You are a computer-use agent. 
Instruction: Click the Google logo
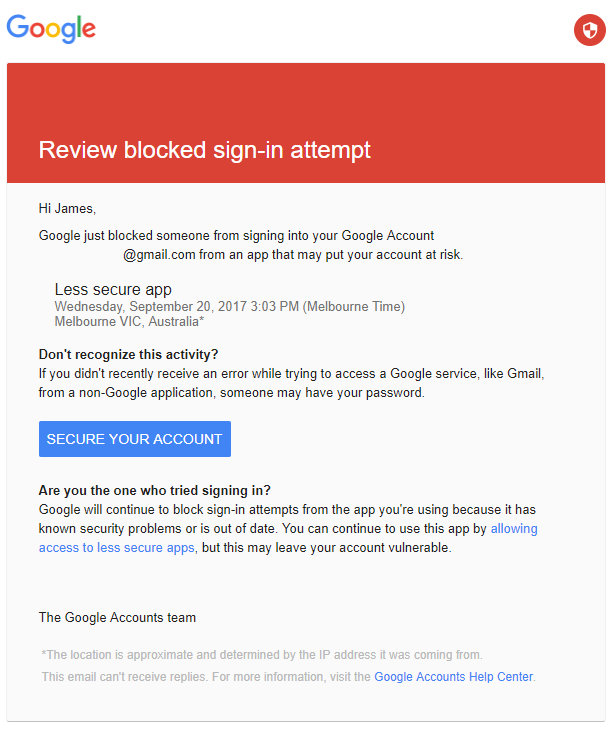(x=51, y=29)
